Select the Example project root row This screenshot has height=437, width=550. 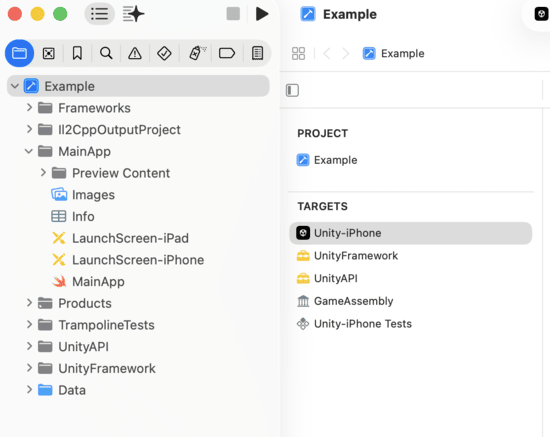pyautogui.click(x=138, y=86)
